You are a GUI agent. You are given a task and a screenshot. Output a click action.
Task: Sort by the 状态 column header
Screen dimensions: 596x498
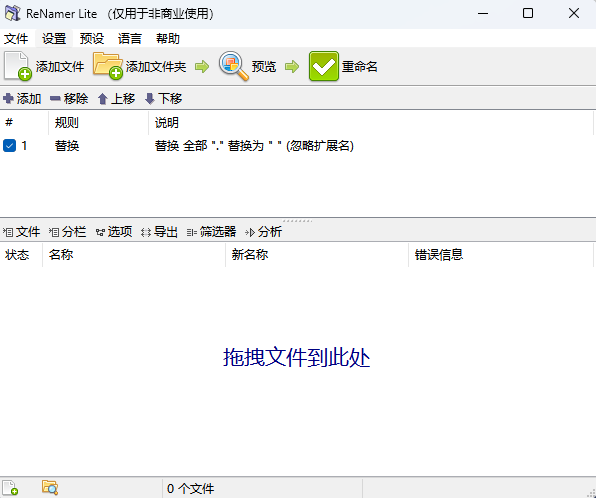tap(21, 255)
